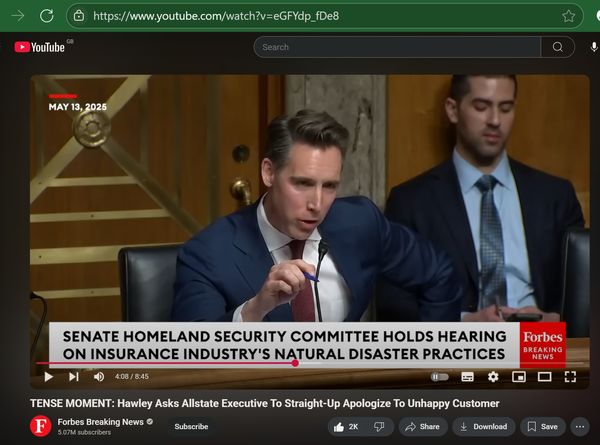Screen dimensions: 600x445
Task: Open the miniplayer
Action: (x=518, y=377)
